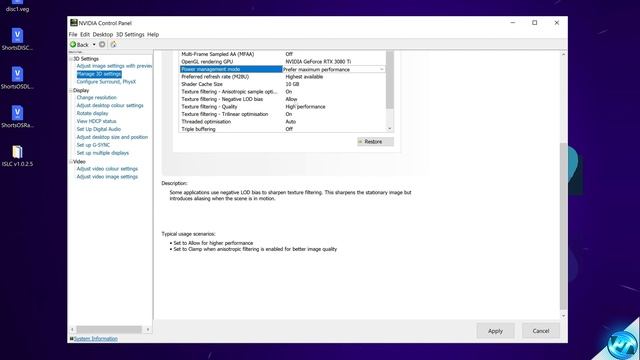Open the System Information link
The image size is (640, 360).
96,339
